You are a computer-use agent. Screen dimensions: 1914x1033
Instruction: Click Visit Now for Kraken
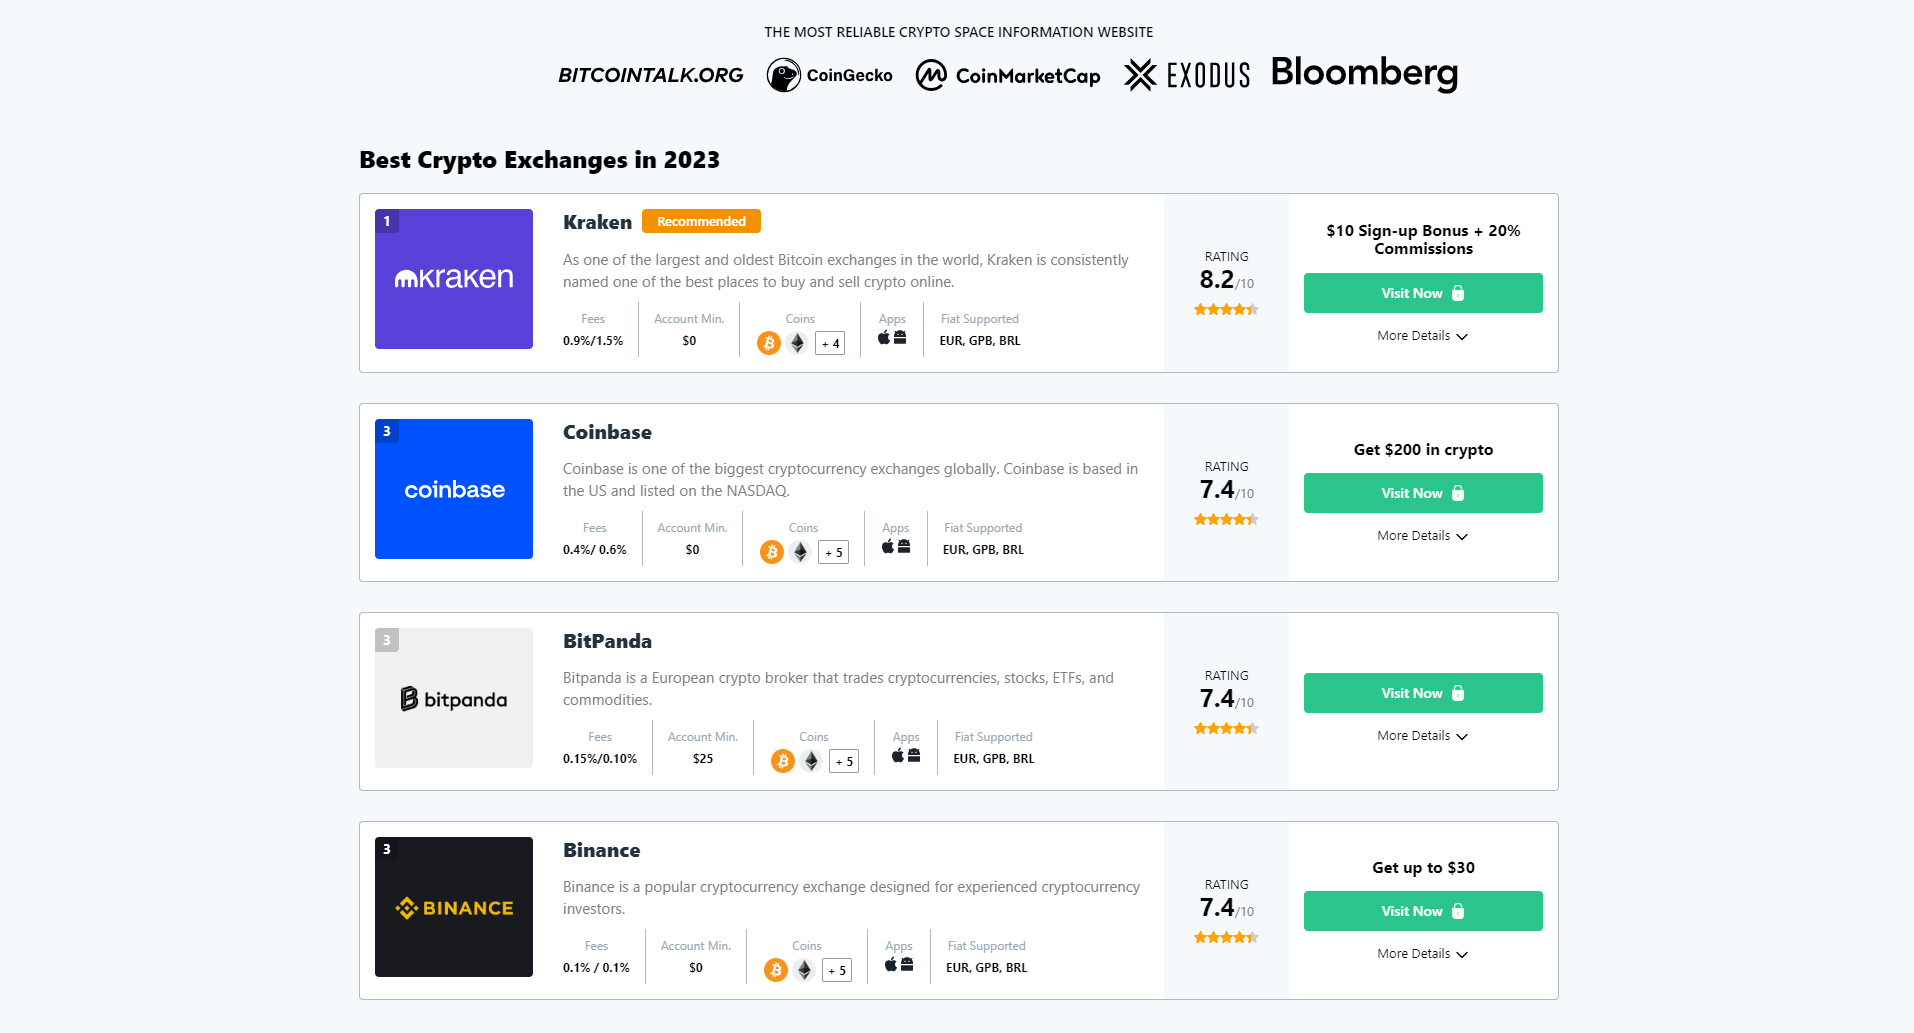pos(1423,293)
